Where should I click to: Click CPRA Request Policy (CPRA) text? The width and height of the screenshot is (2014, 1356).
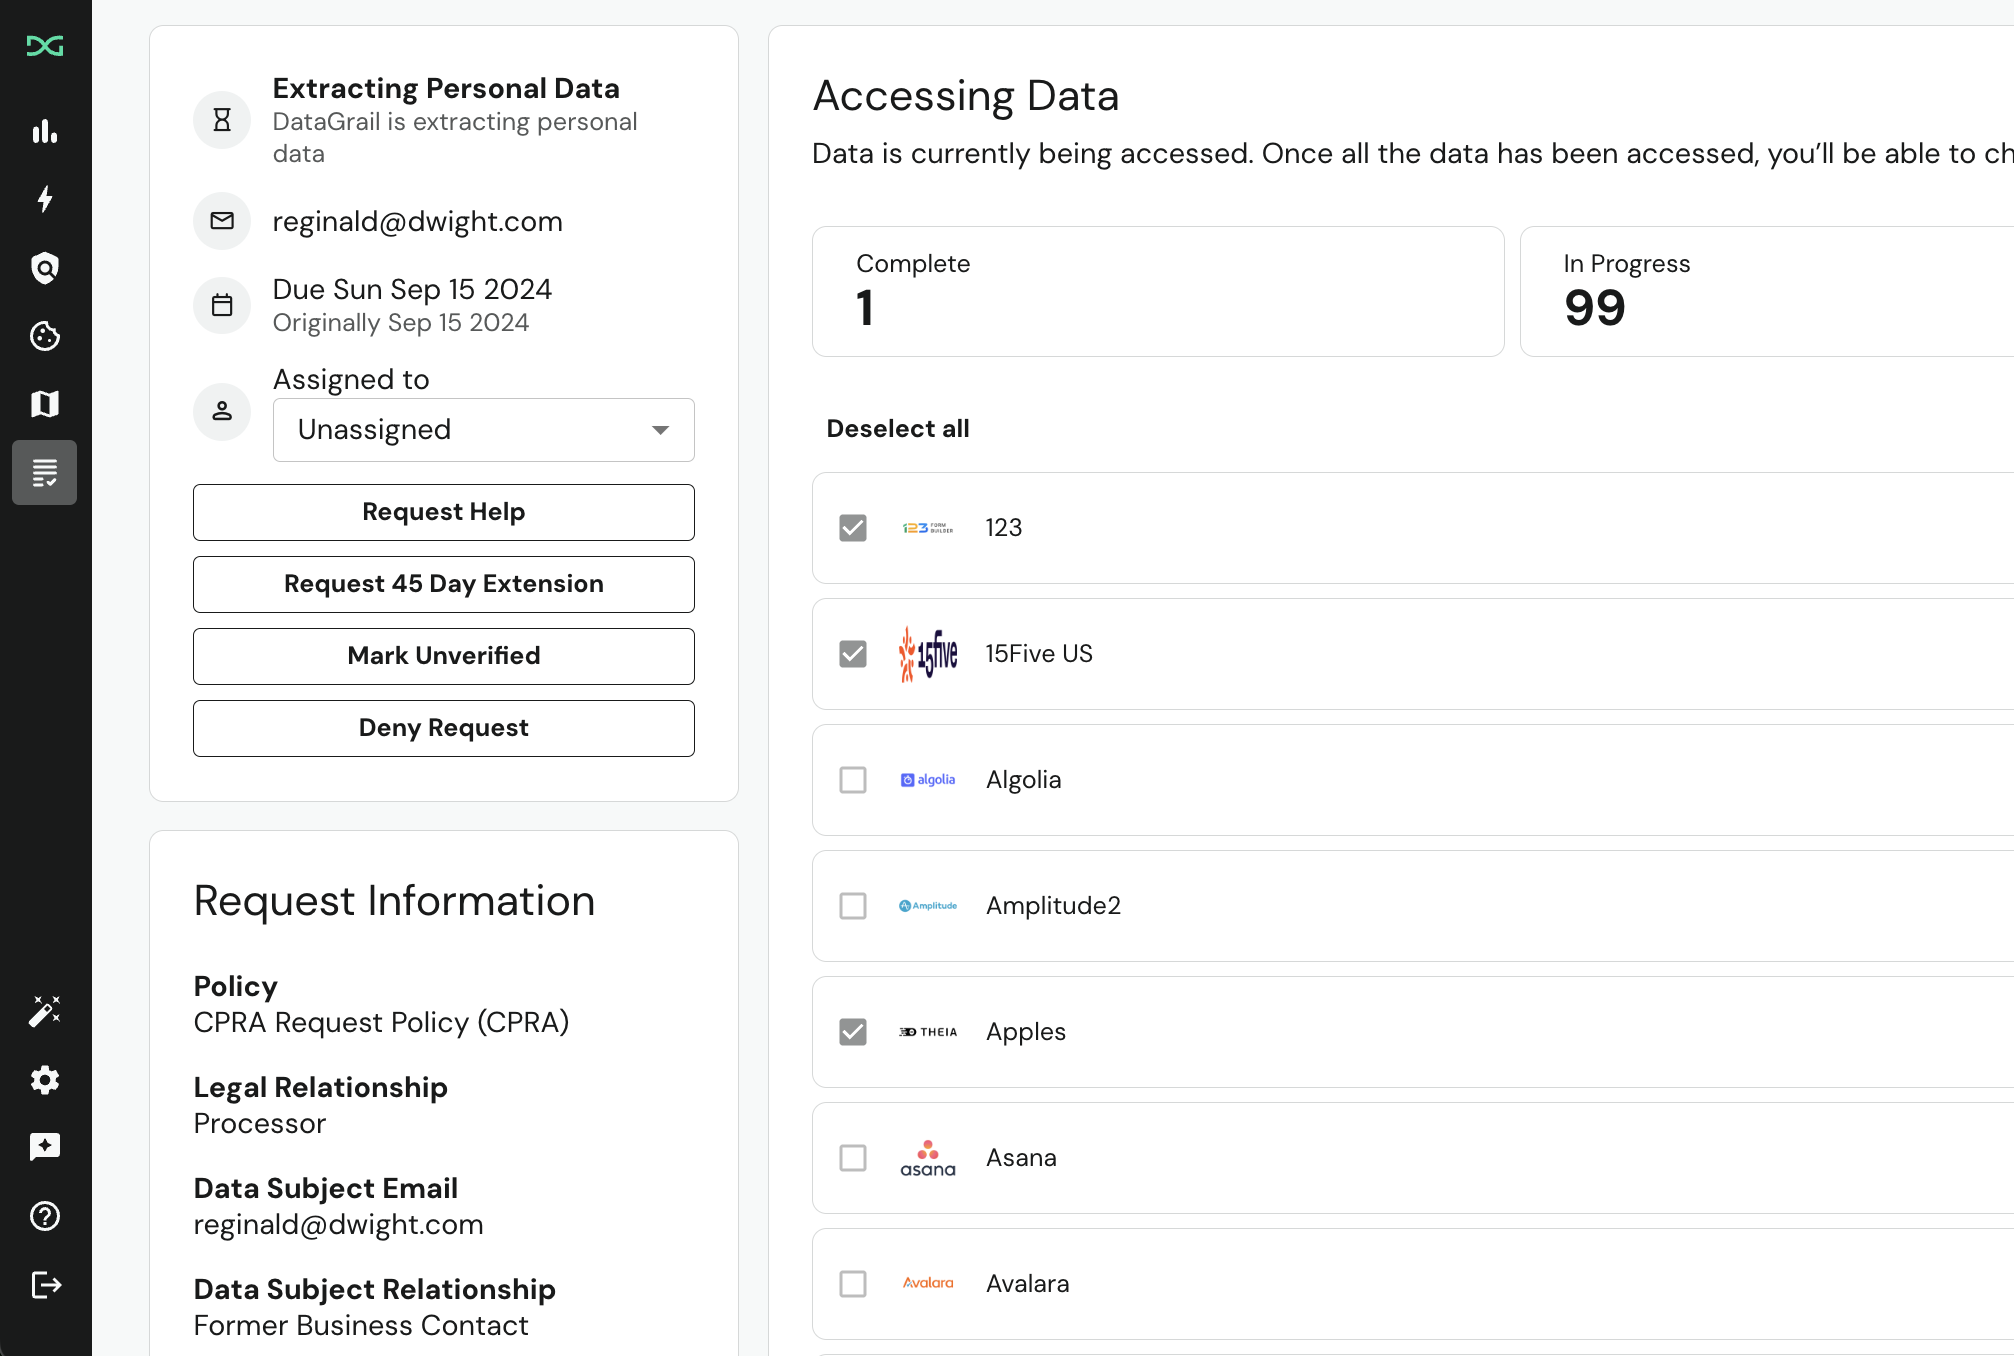pos(381,1022)
